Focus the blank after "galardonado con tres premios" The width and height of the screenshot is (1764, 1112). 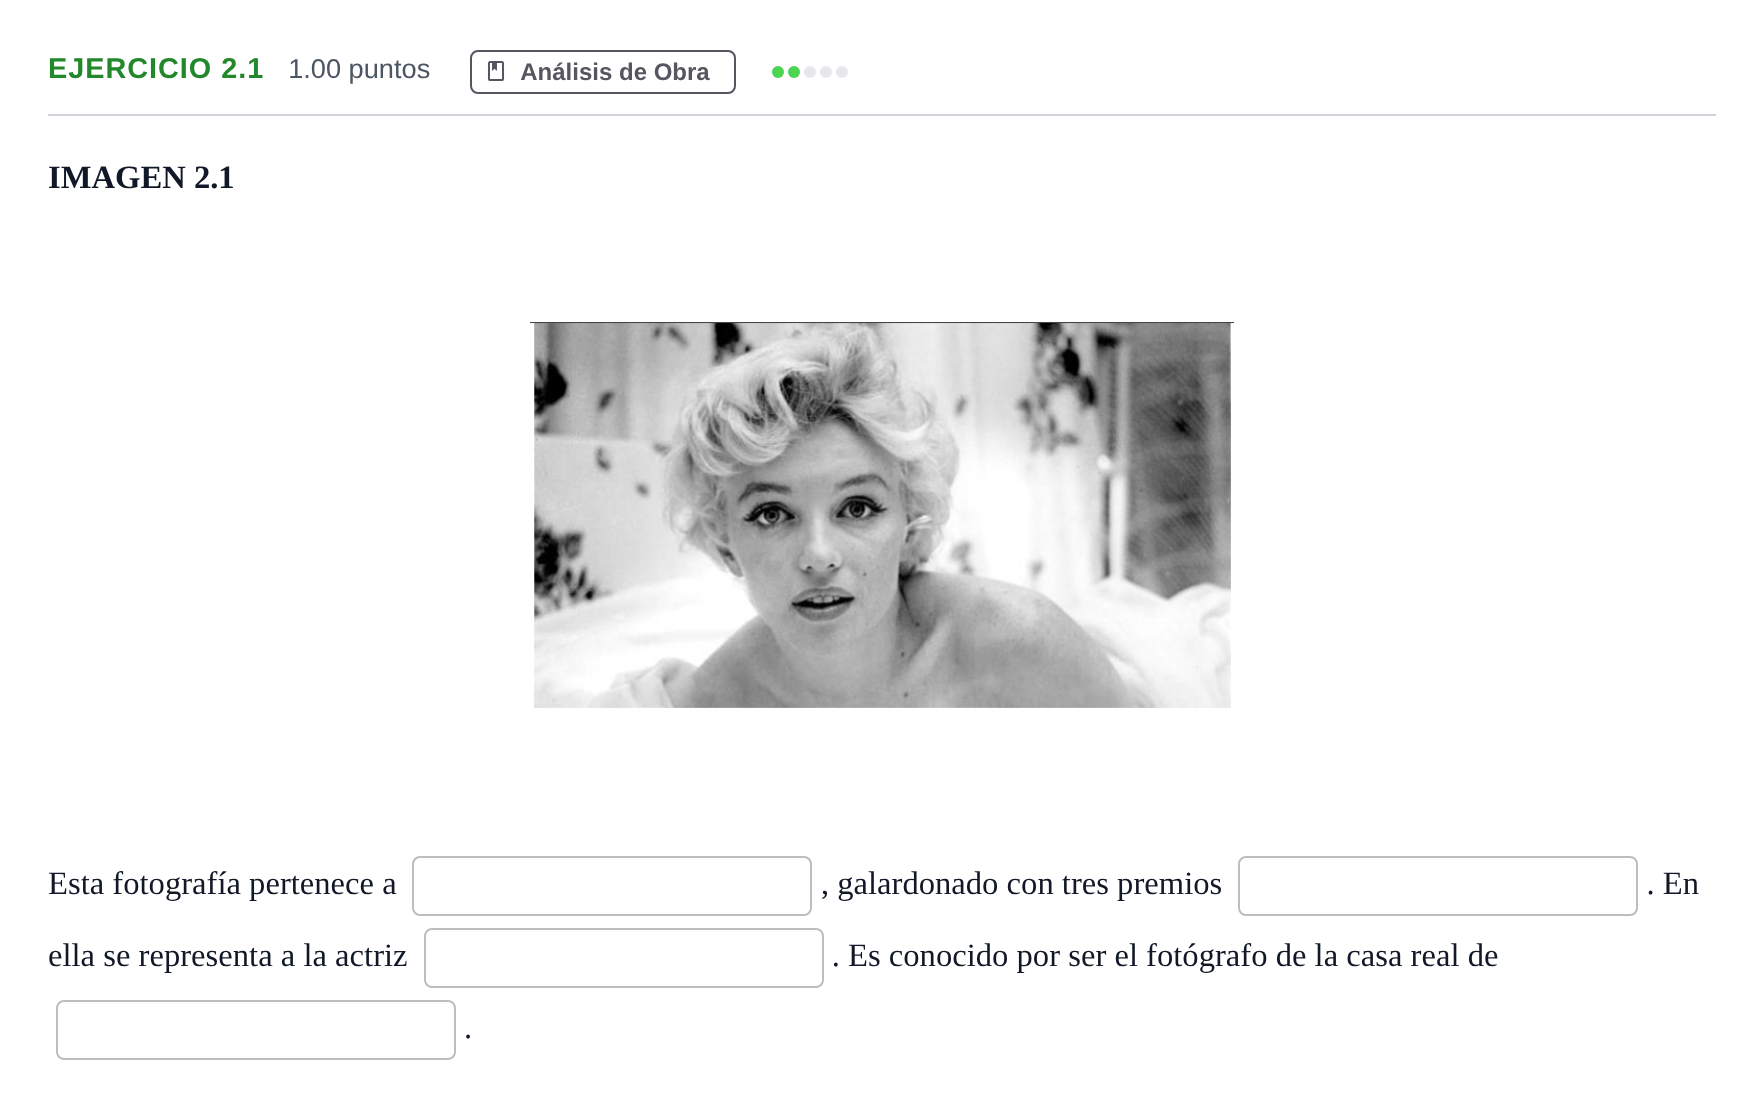1438,886
